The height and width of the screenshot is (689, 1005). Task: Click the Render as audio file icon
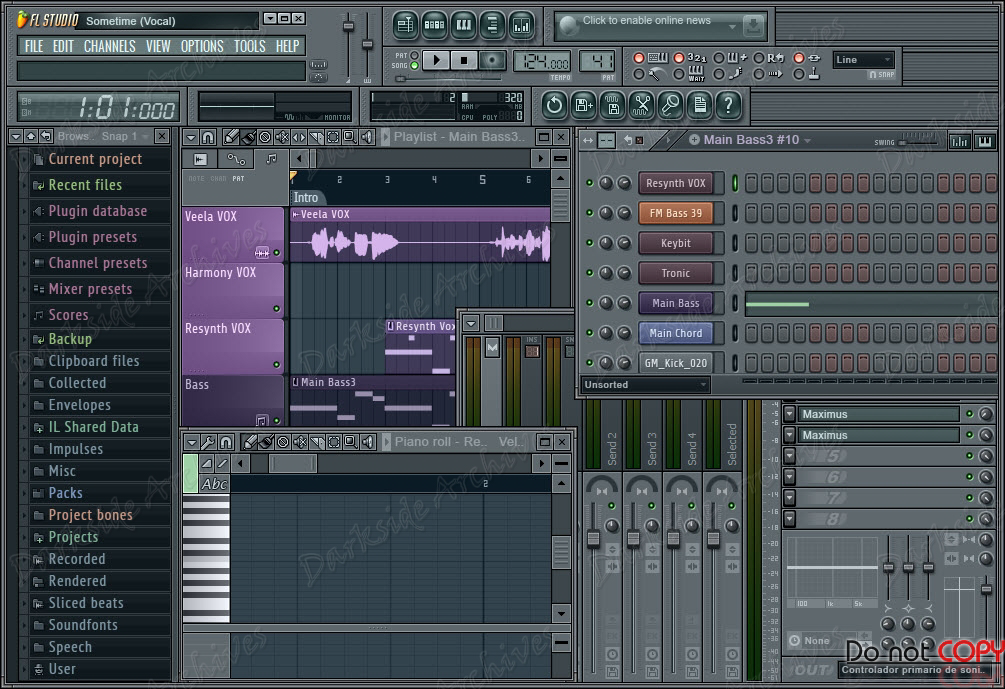[x=613, y=105]
